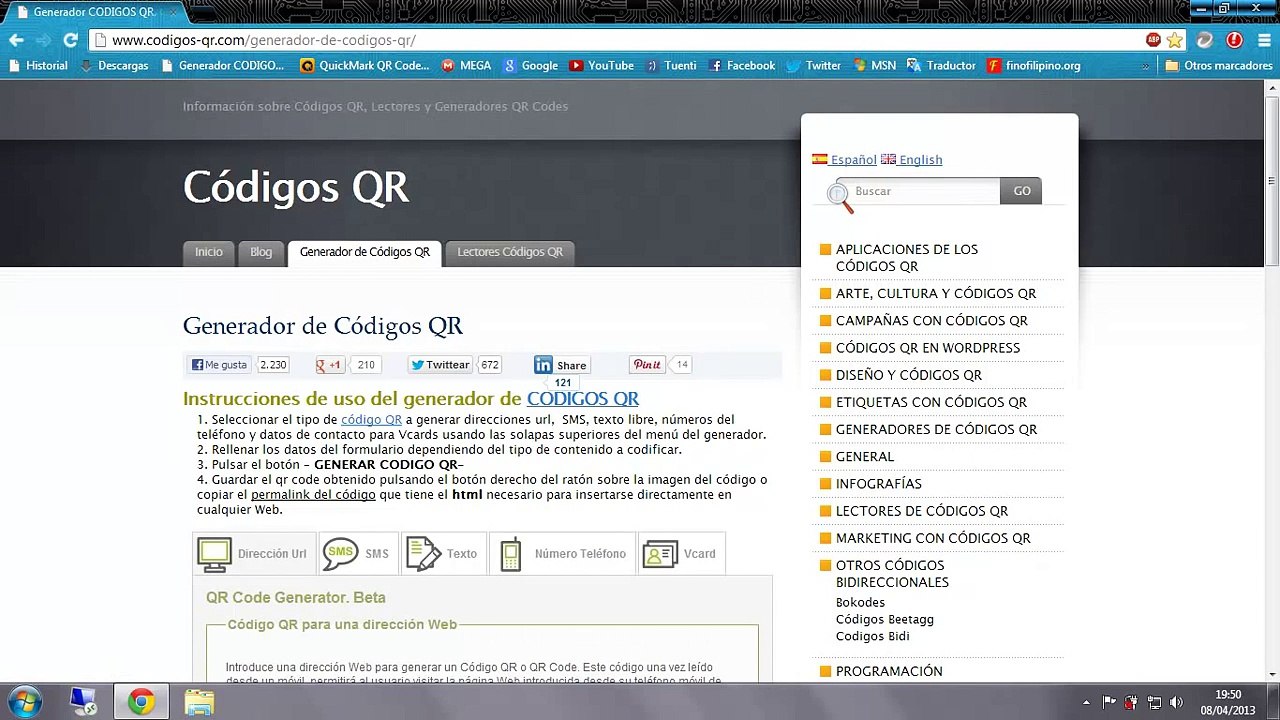Open the permalink del código link
1280x720 pixels.
(313, 495)
